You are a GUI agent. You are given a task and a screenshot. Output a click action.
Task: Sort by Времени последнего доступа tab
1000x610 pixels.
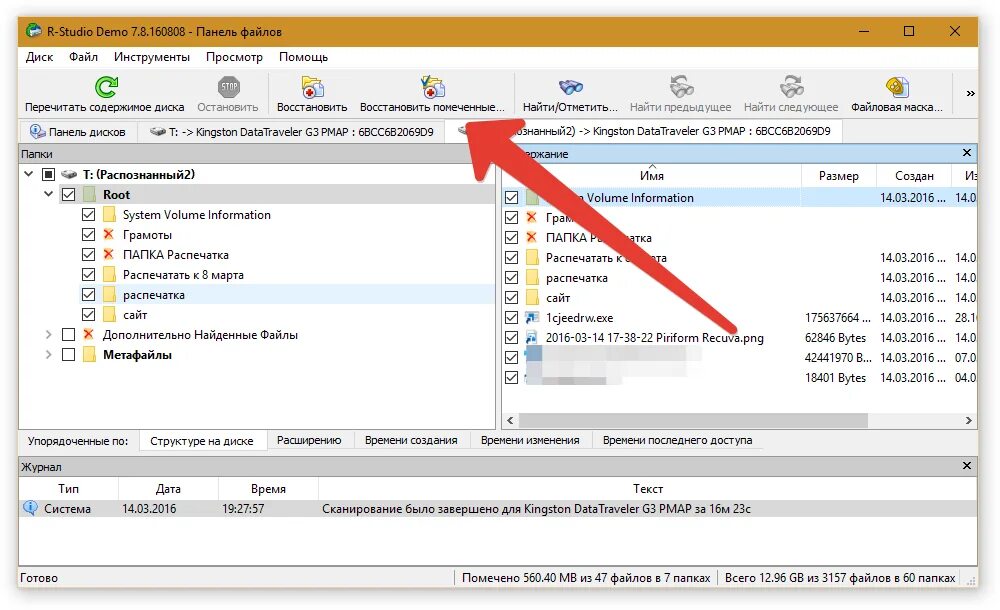(677, 440)
